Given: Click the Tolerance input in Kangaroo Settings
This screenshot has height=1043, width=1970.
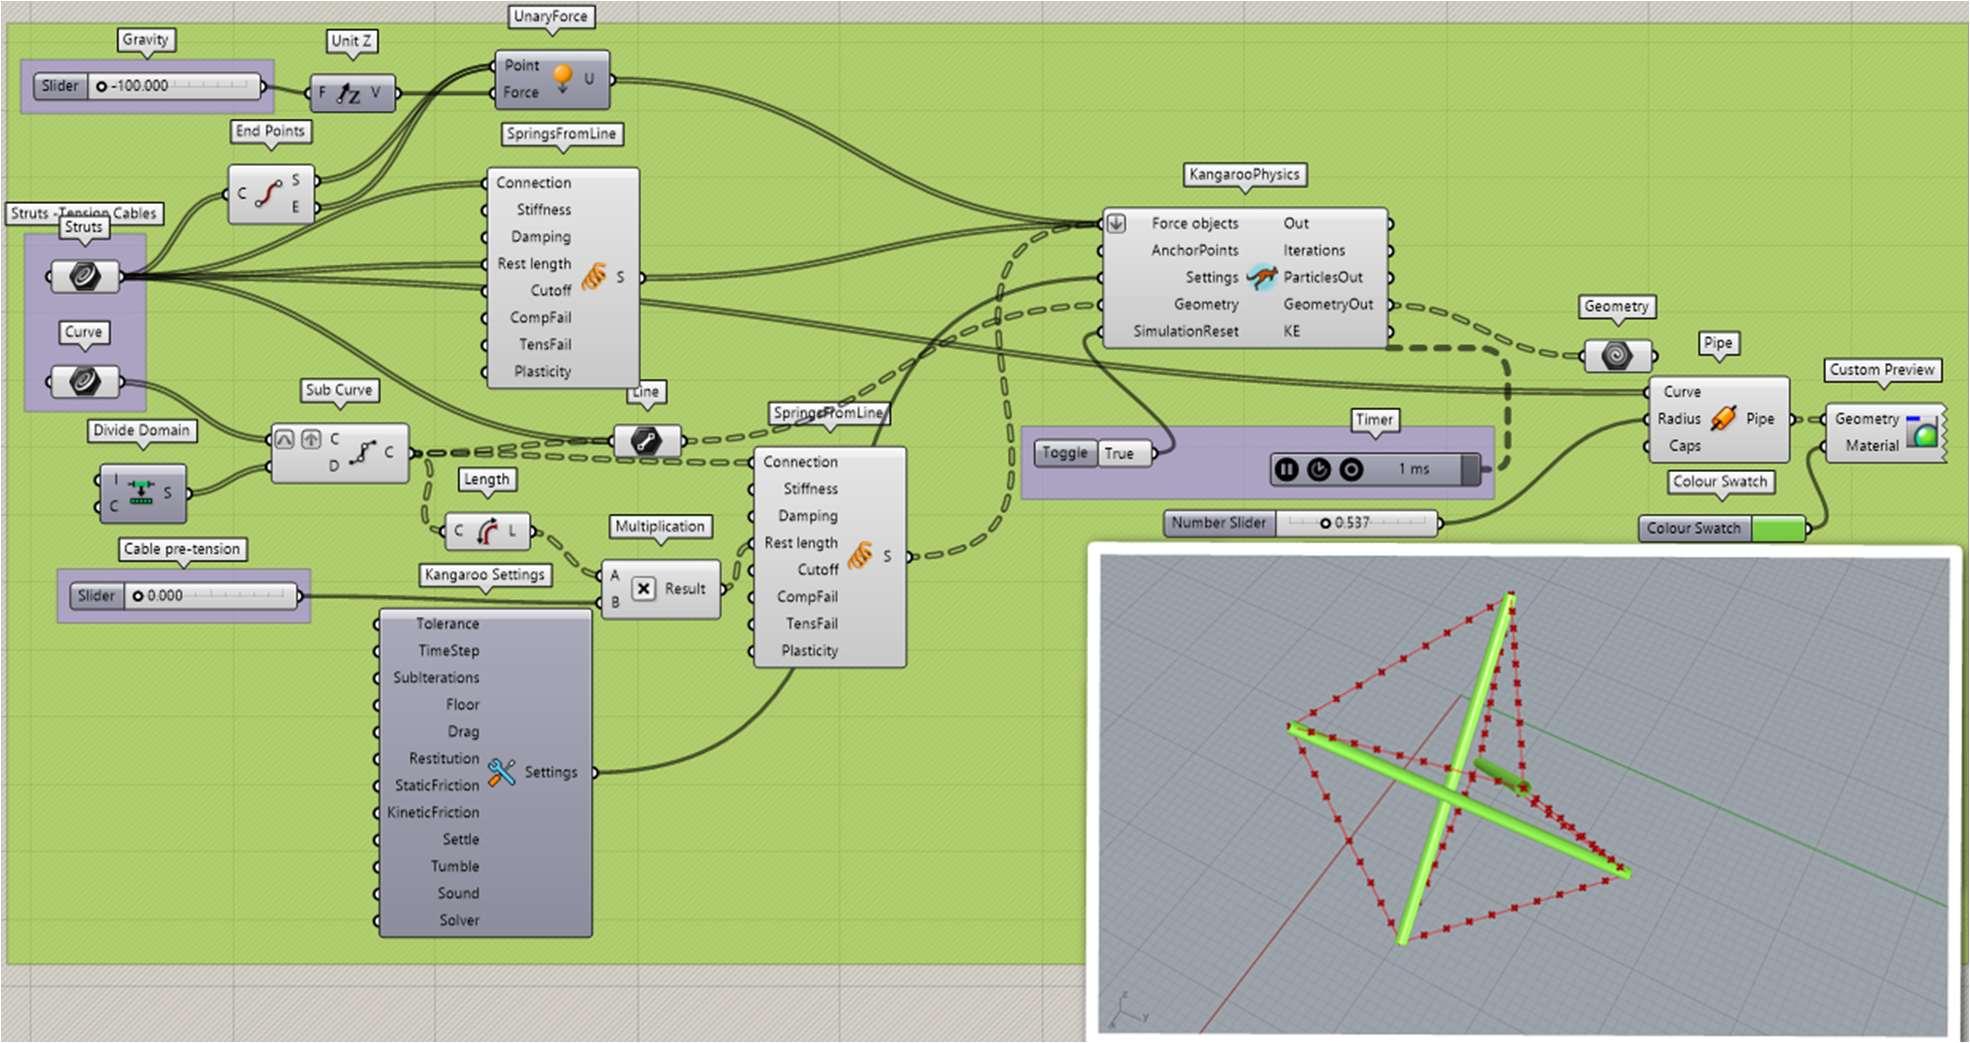Looking at the screenshot, I should click(x=447, y=624).
